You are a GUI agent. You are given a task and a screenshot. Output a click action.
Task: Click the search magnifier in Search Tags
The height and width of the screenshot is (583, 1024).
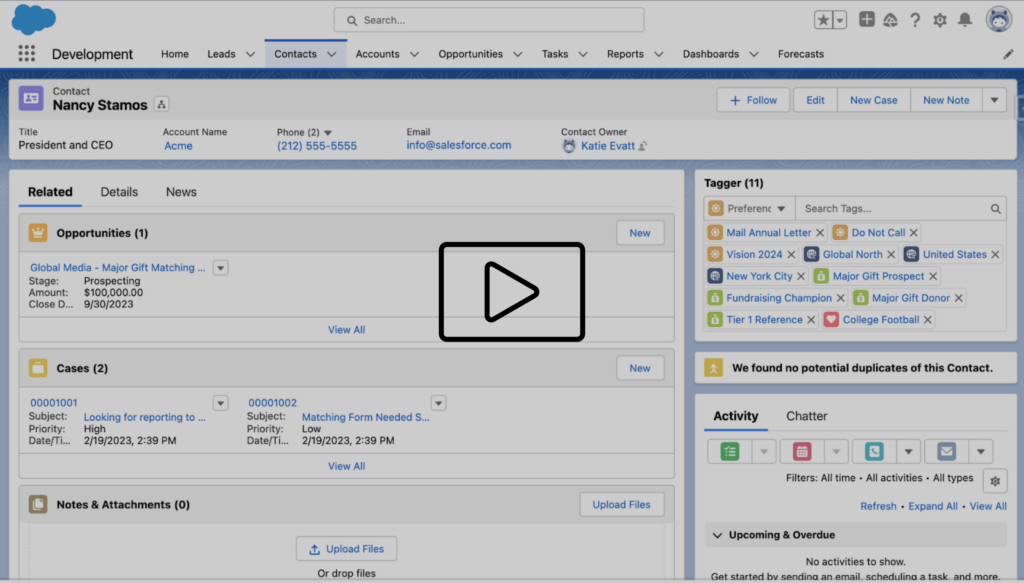[x=995, y=209]
